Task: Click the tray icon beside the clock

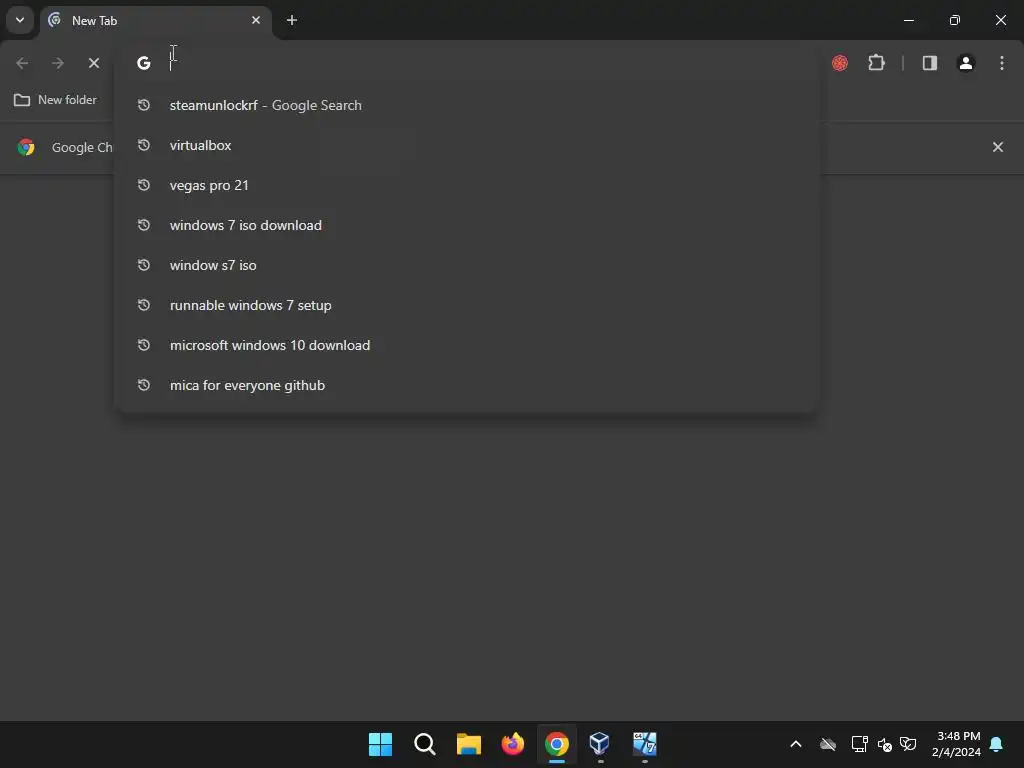Action: pos(908,744)
